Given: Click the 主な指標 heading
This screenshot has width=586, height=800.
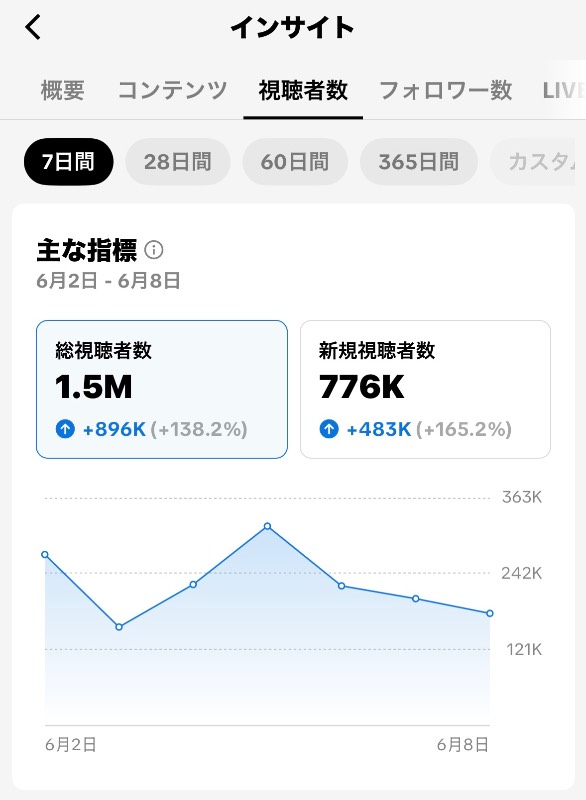Looking at the screenshot, I should (x=87, y=250).
